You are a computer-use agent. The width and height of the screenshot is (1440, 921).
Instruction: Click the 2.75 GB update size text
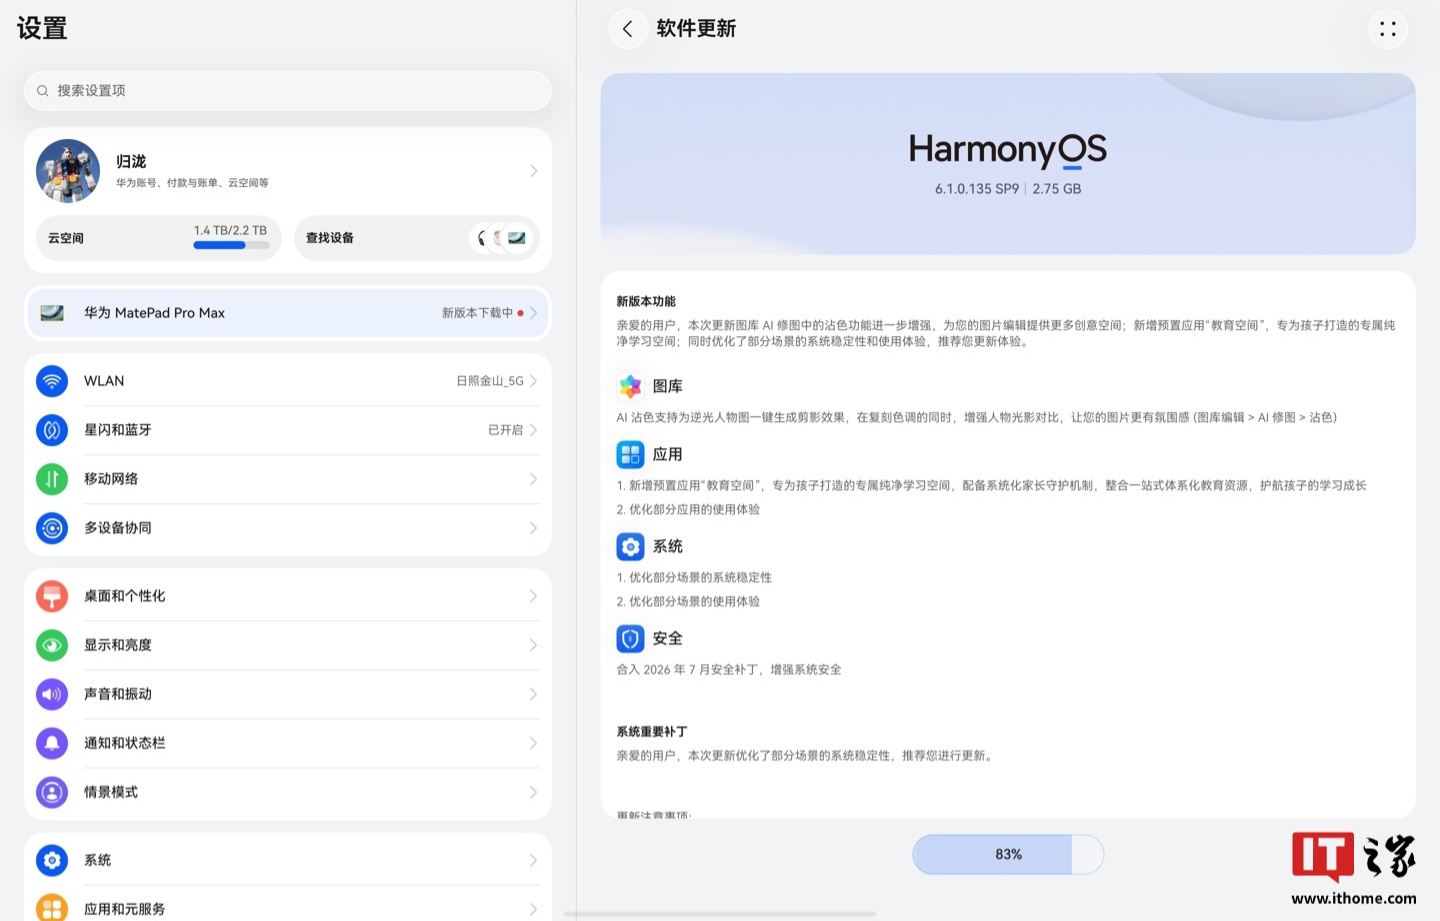[1057, 189]
